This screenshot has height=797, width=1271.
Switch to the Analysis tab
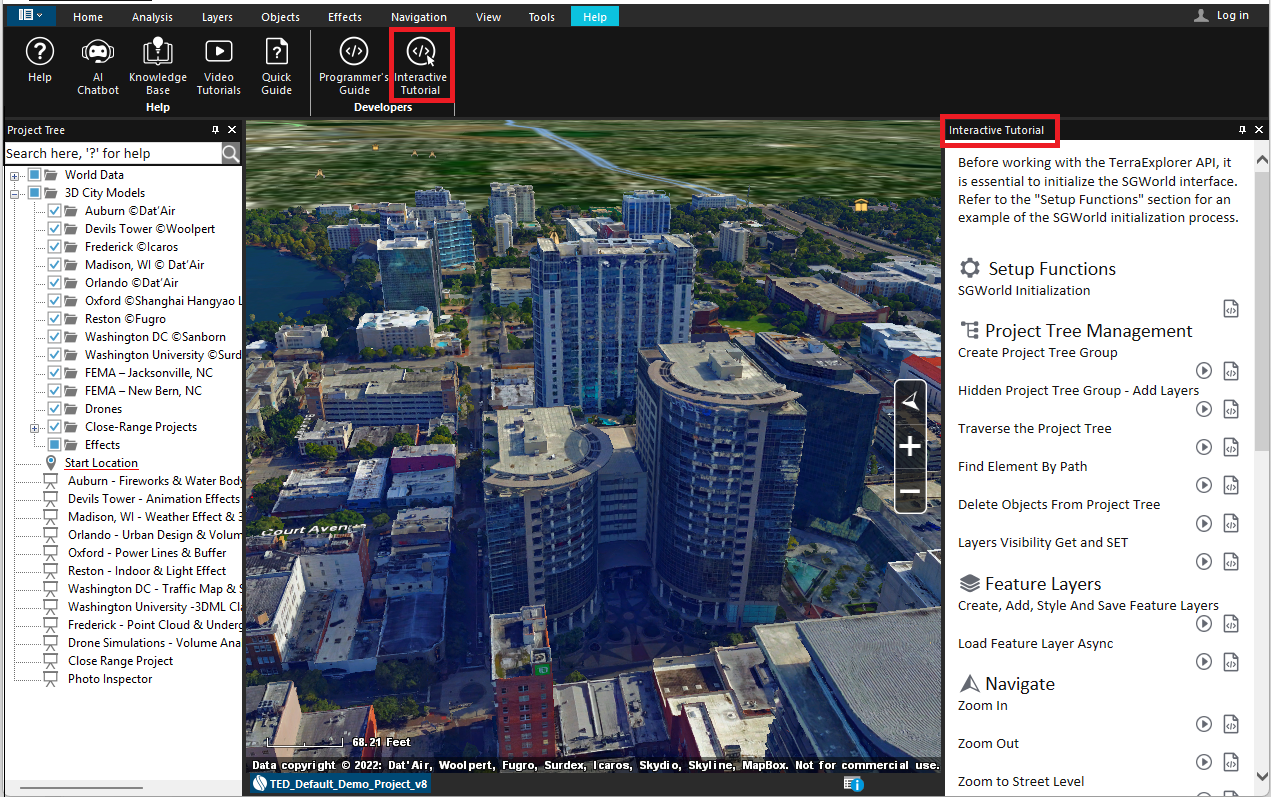[x=152, y=17]
